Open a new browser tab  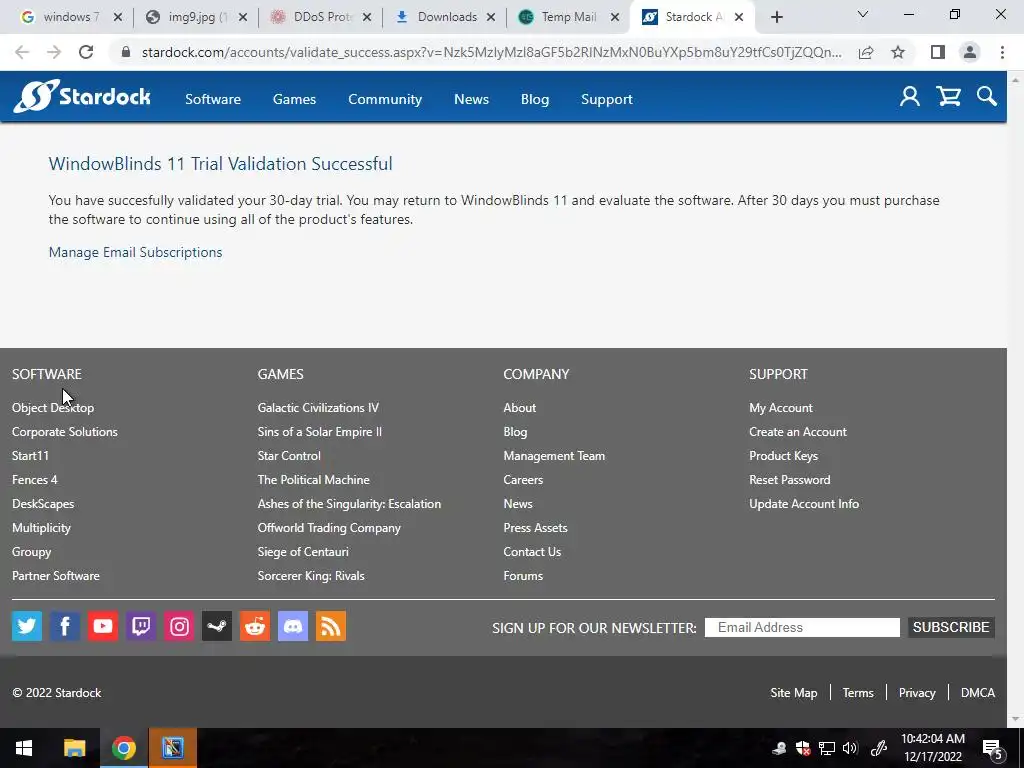pyautogui.click(x=776, y=18)
